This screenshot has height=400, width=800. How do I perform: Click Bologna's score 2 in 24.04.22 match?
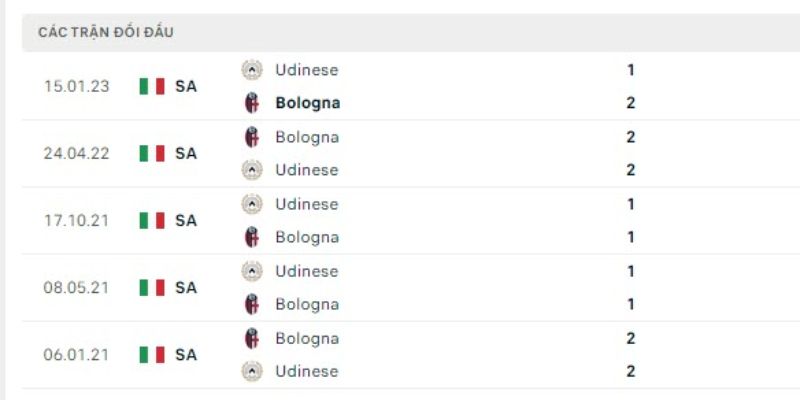tap(631, 137)
